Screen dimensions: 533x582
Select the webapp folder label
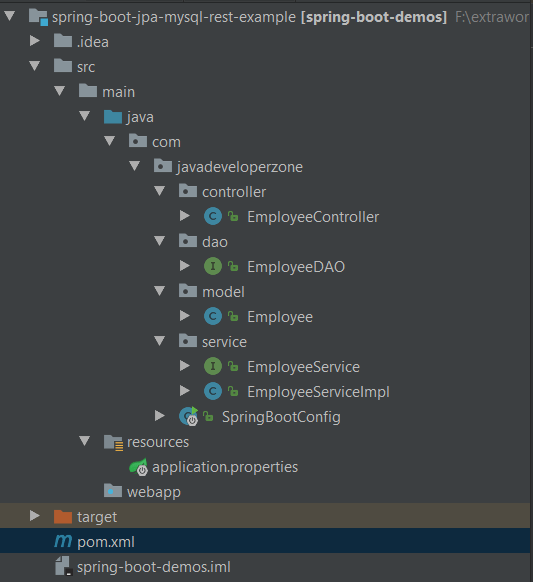[x=154, y=493]
